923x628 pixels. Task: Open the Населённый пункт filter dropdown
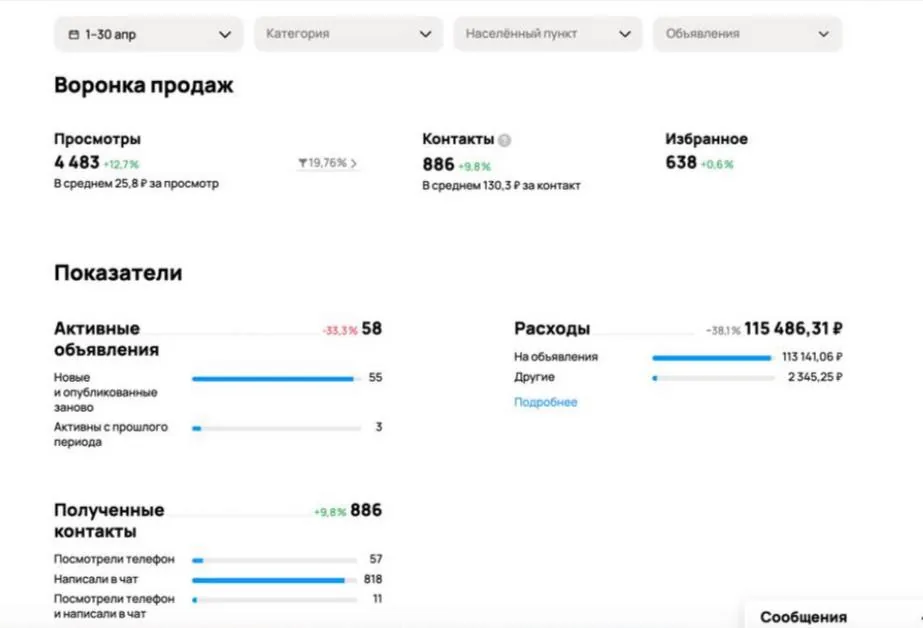pos(547,34)
